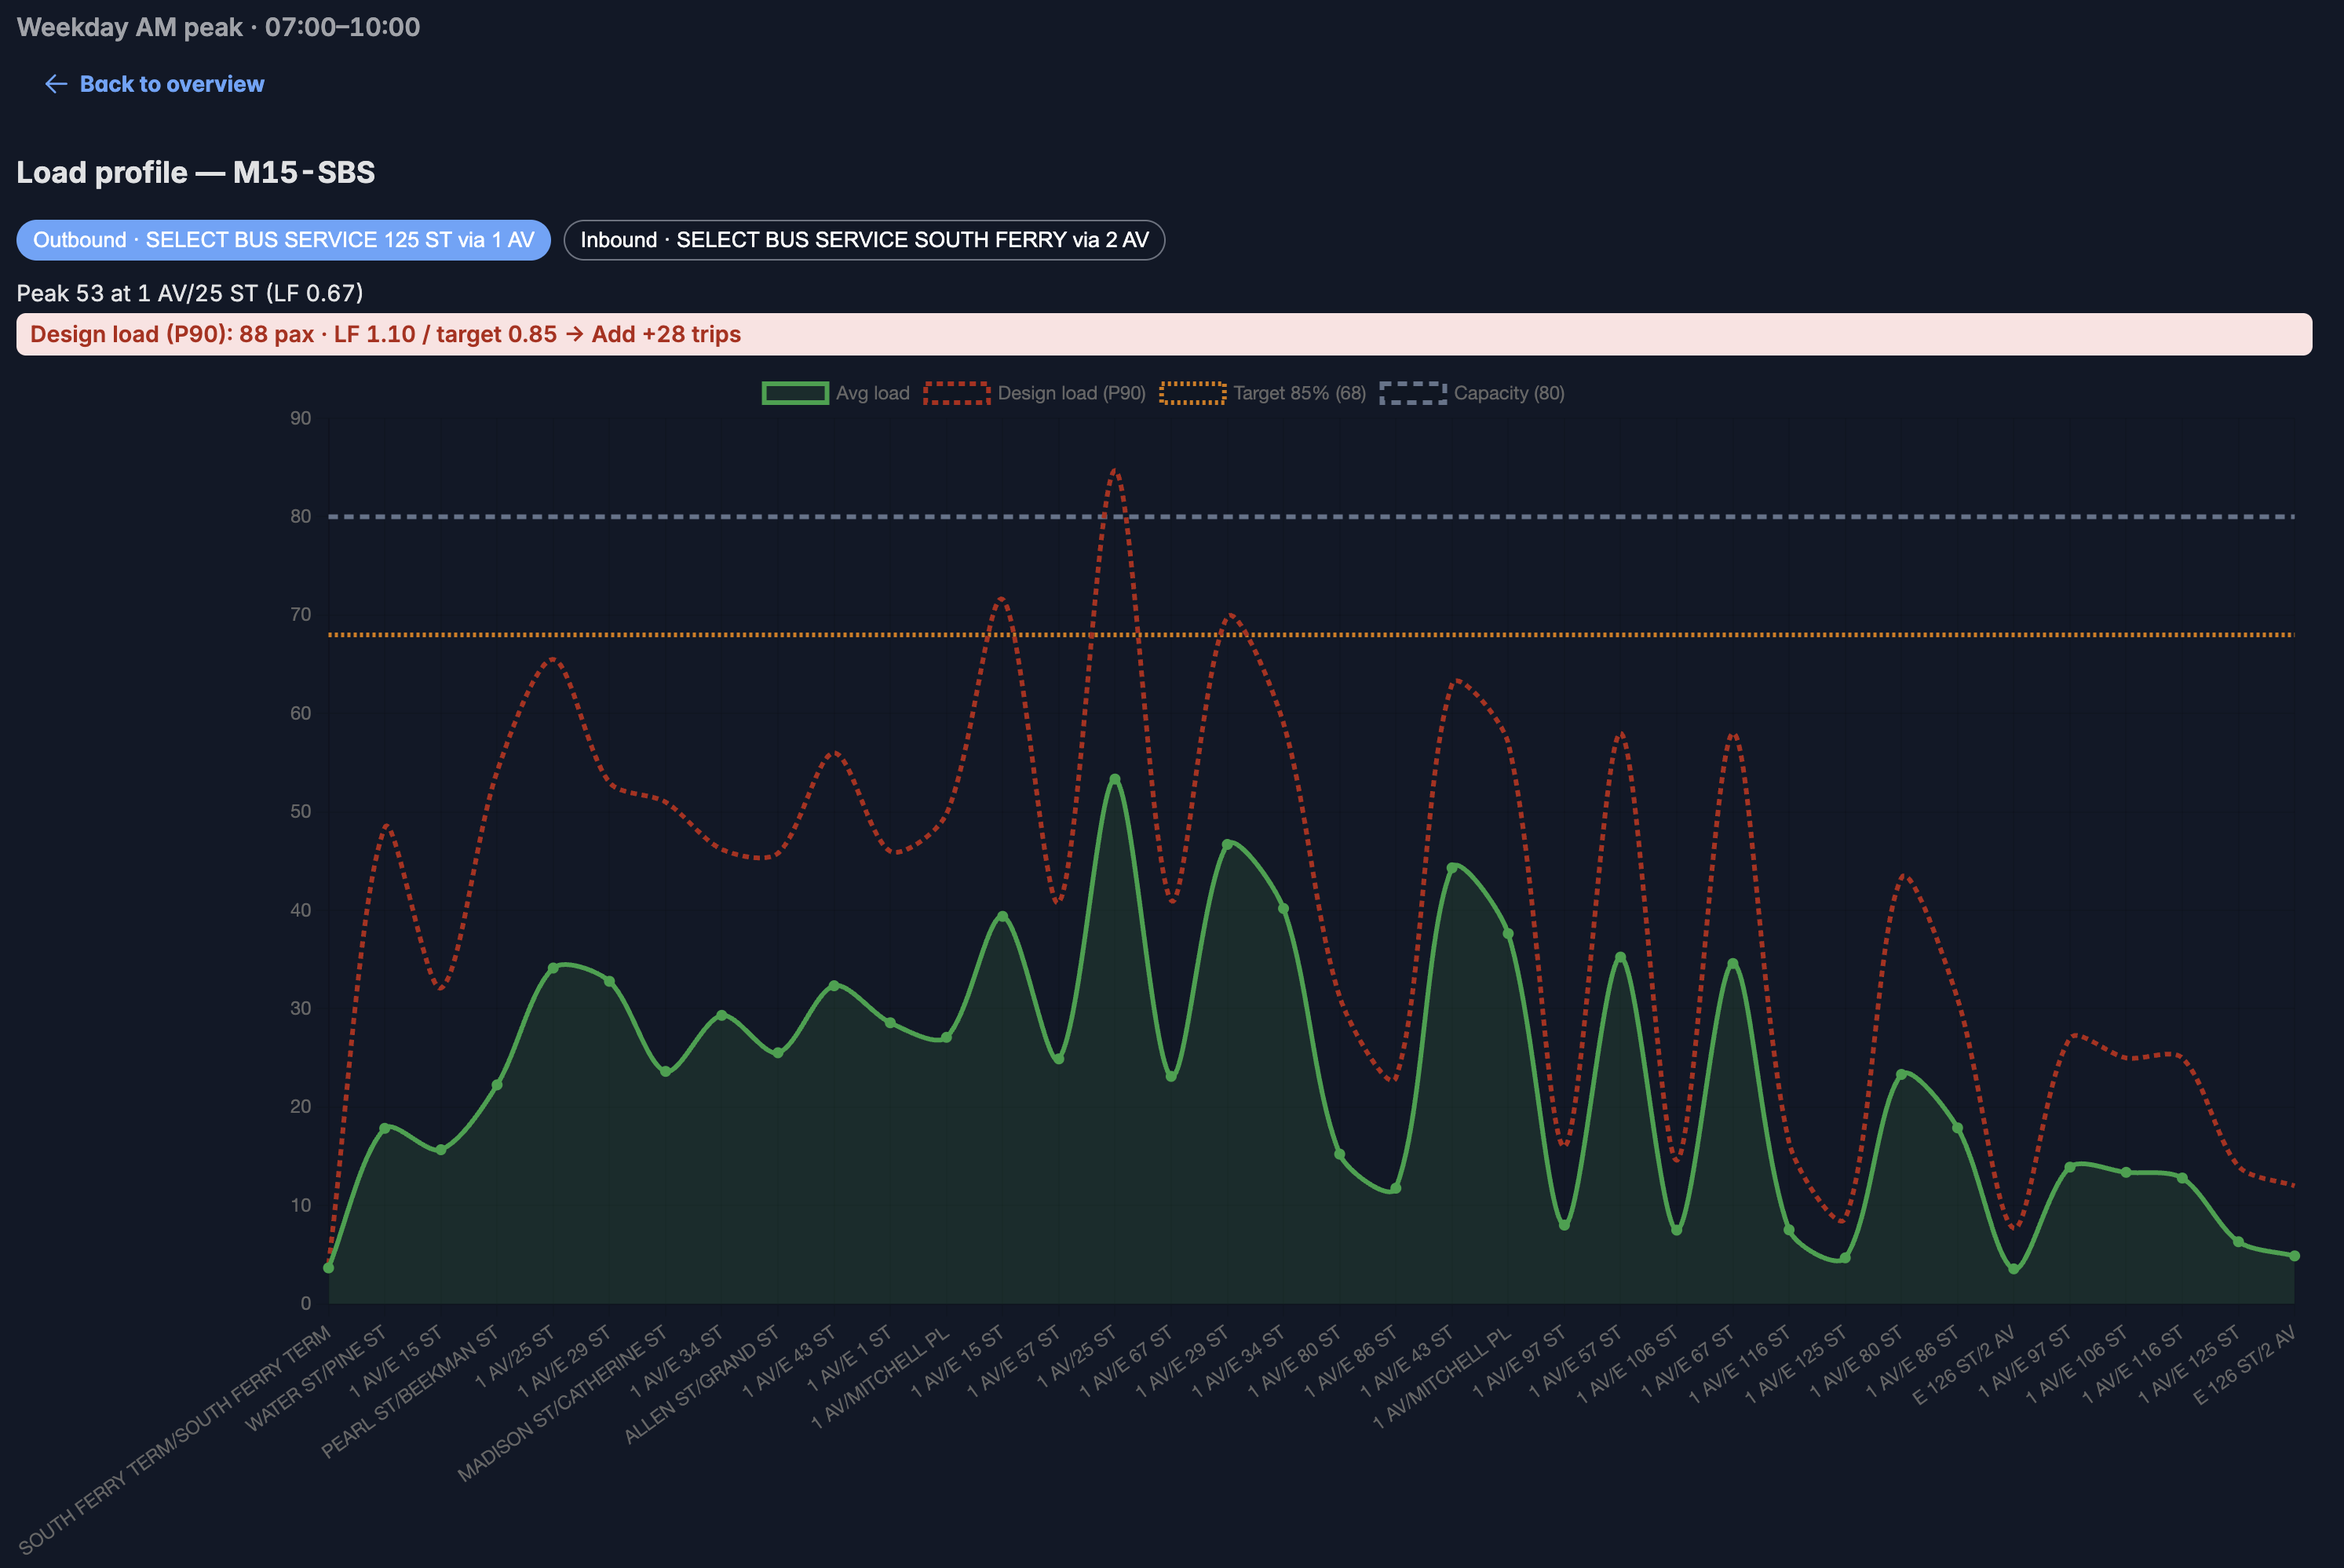
Task: Toggle the Target 85% (68) series label
Action: pyautogui.click(x=1300, y=393)
